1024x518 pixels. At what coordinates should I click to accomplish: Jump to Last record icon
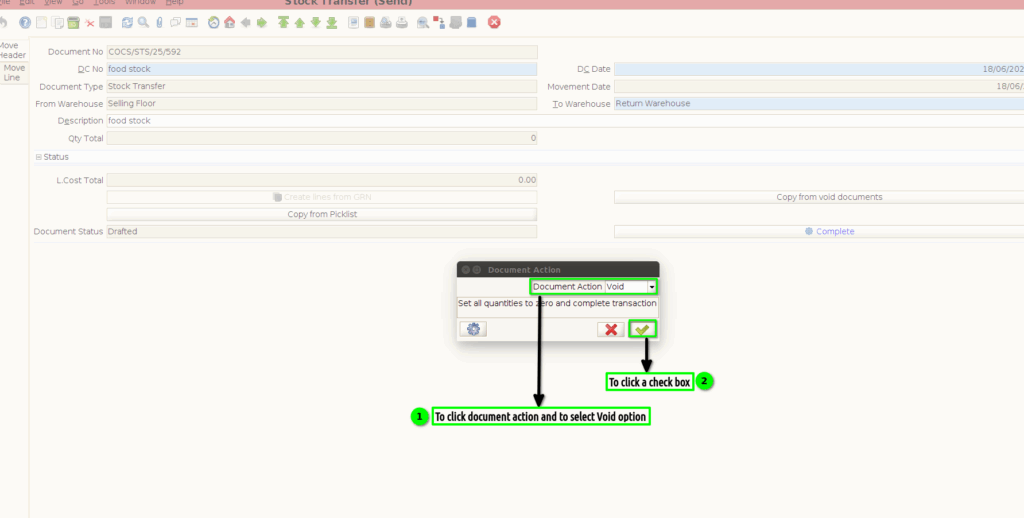[x=332, y=23]
